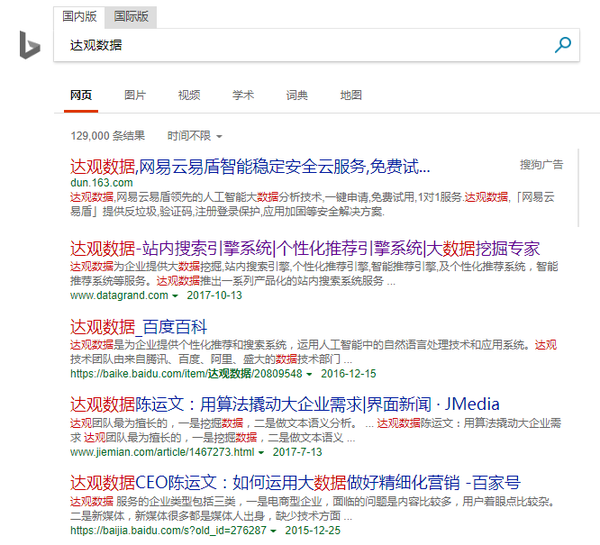Open the 达观数据CEO陈运文 百家号 result
The height and width of the screenshot is (545, 600).
pyautogui.click(x=295, y=483)
